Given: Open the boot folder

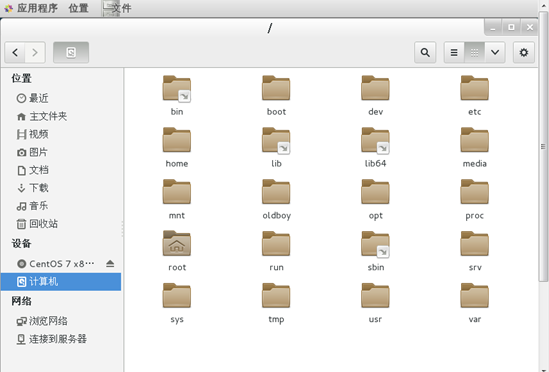Looking at the screenshot, I should [x=276, y=88].
